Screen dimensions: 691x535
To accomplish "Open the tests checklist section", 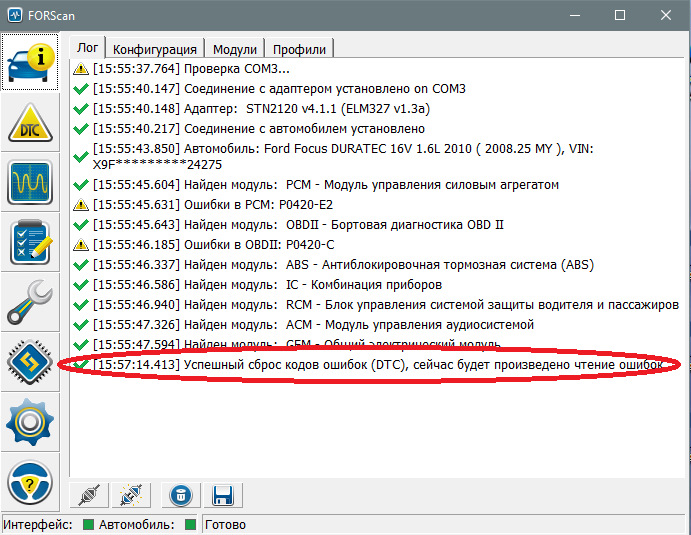I will [x=30, y=242].
